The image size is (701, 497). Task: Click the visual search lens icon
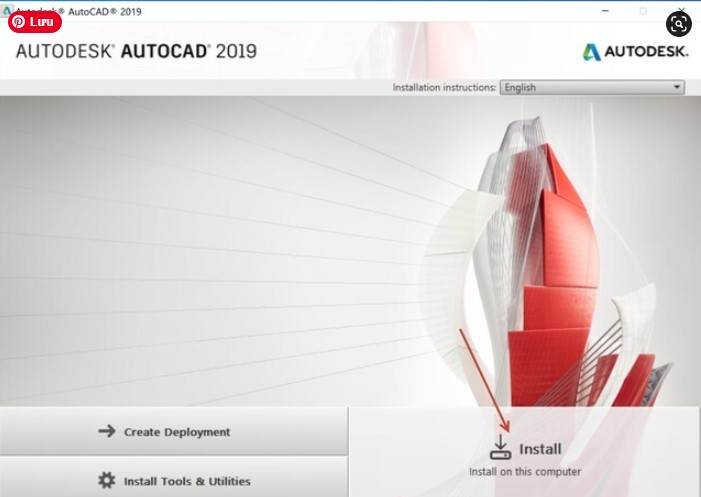(679, 24)
